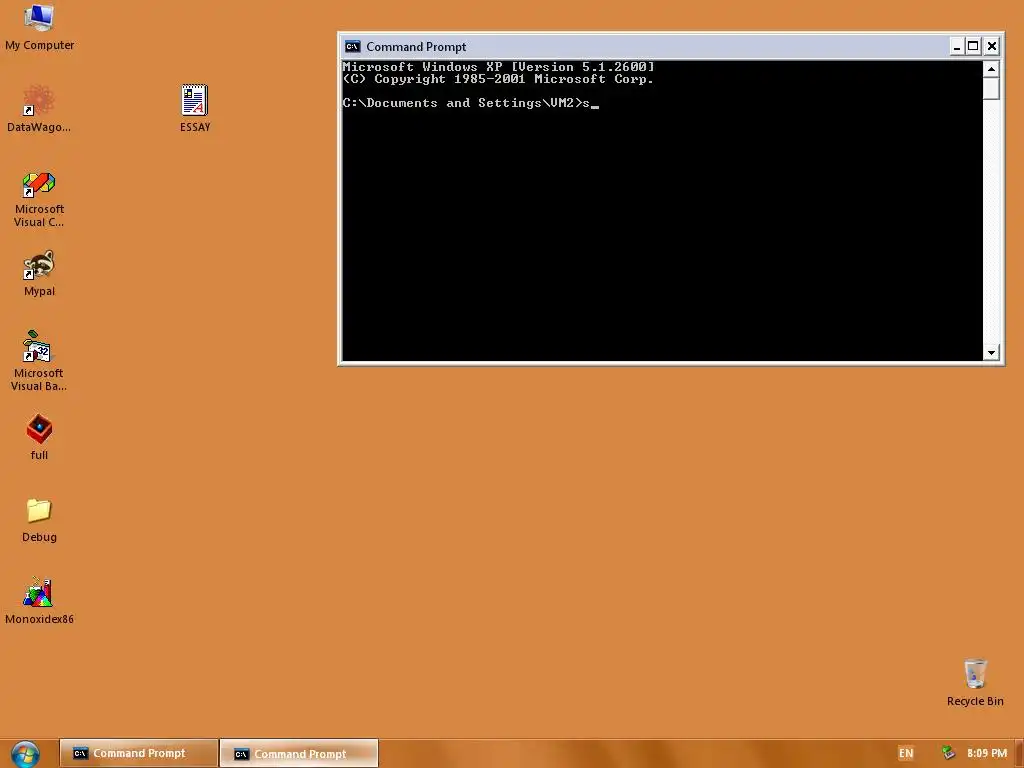The image size is (1024, 768).
Task: Open the Start menu orb
Action: pyautogui.click(x=25, y=754)
